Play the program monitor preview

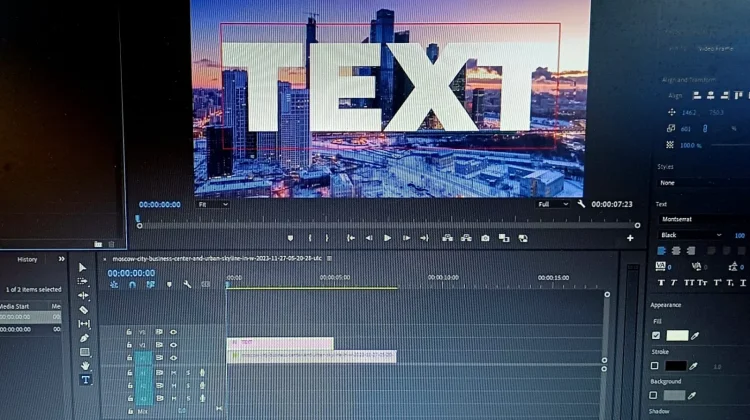[387, 238]
